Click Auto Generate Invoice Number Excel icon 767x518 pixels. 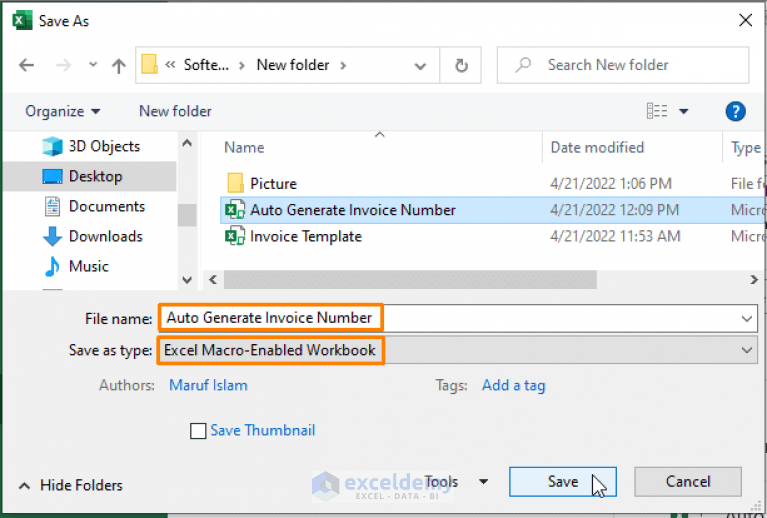(x=235, y=210)
